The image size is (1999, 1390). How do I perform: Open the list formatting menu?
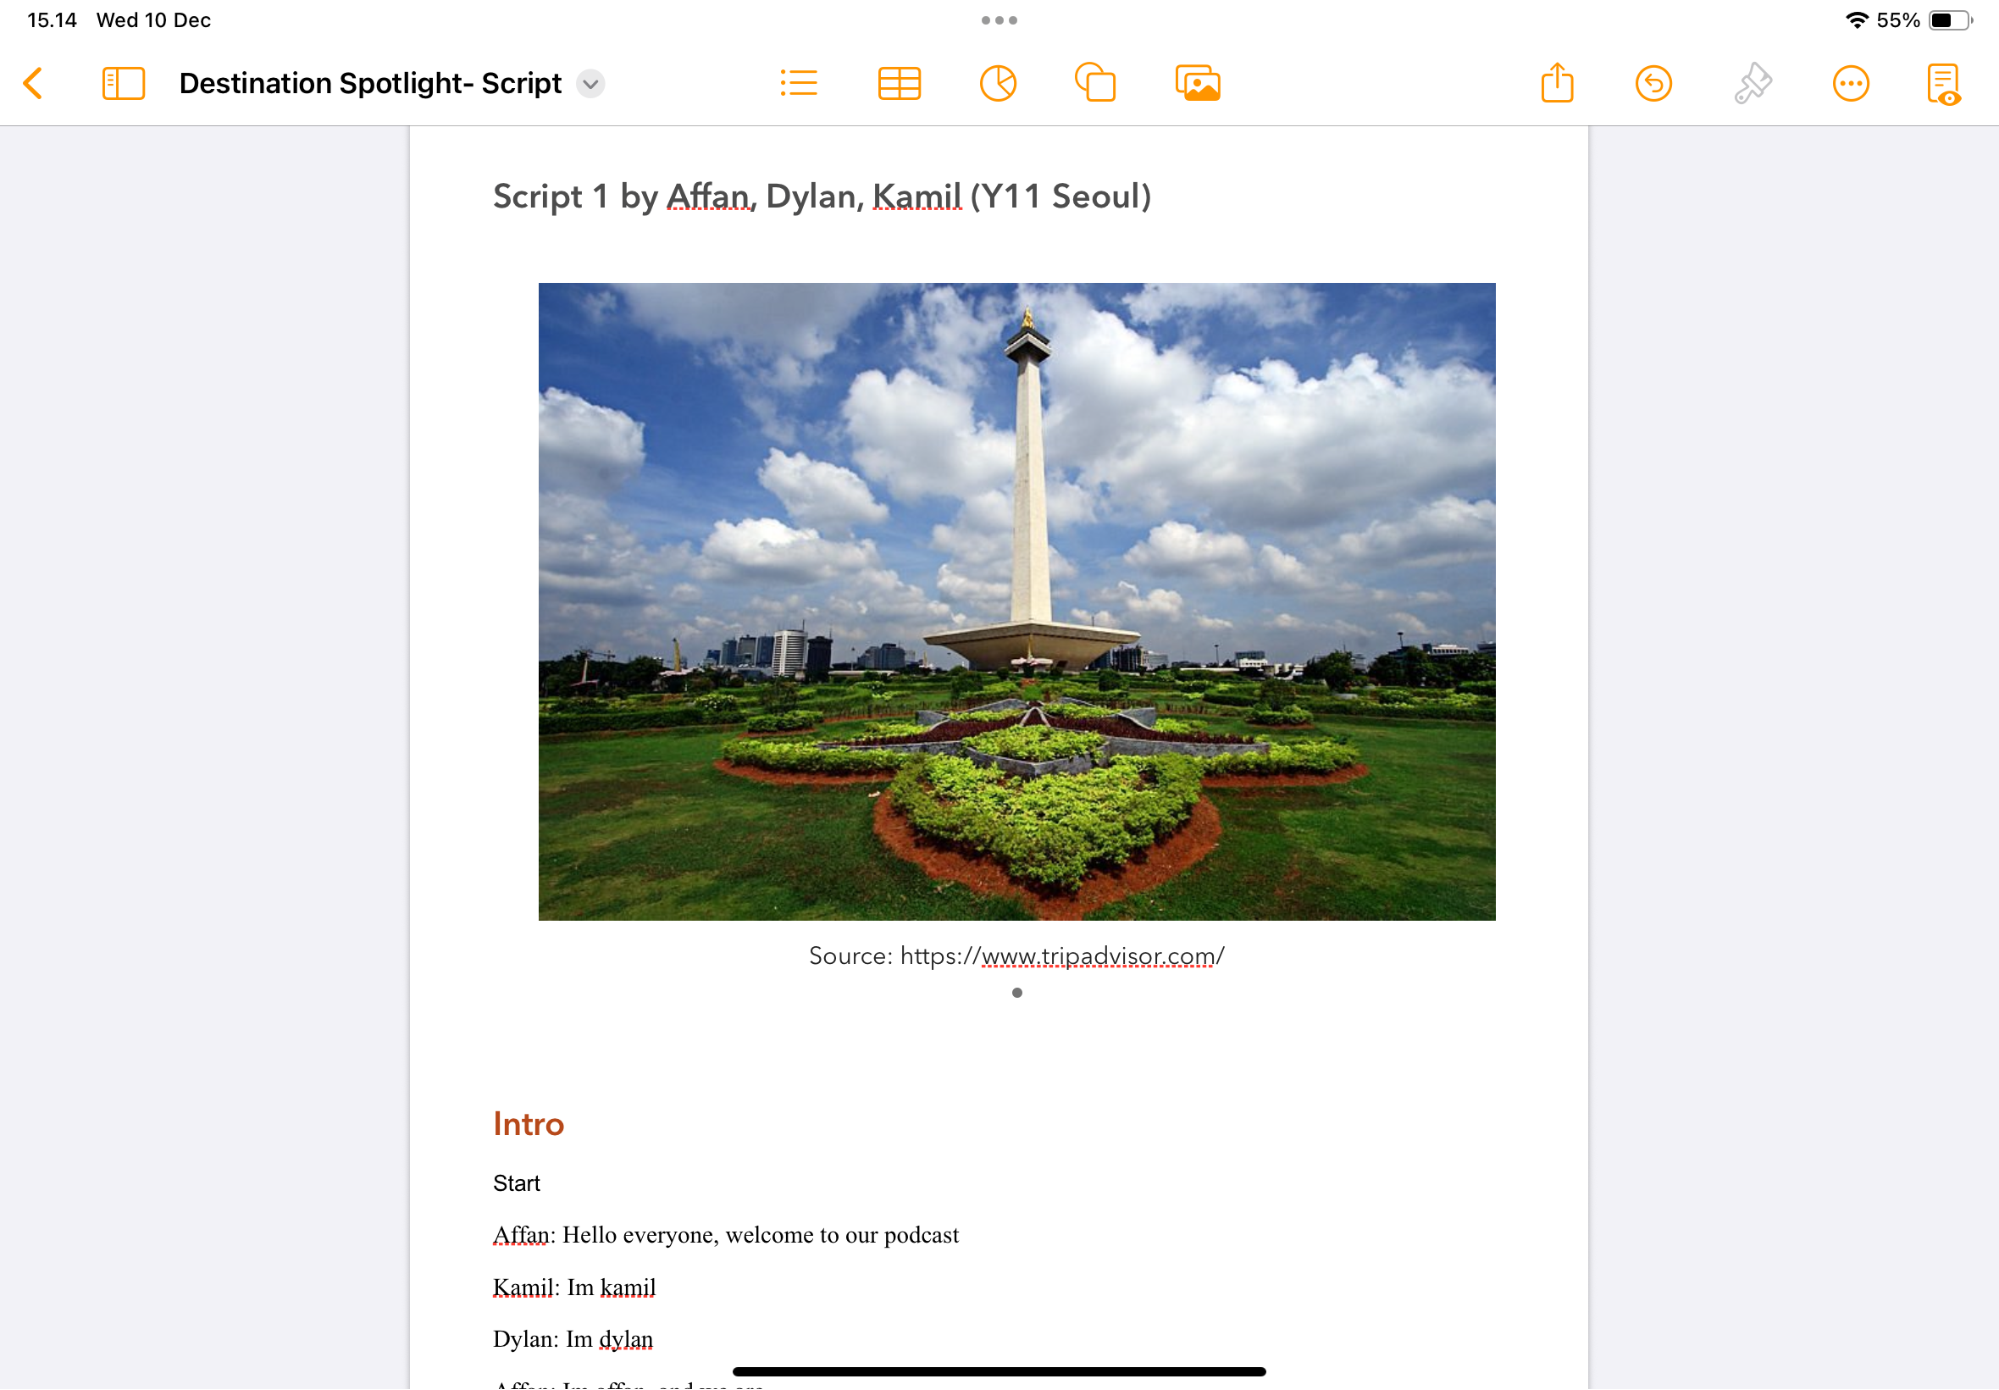(x=798, y=83)
